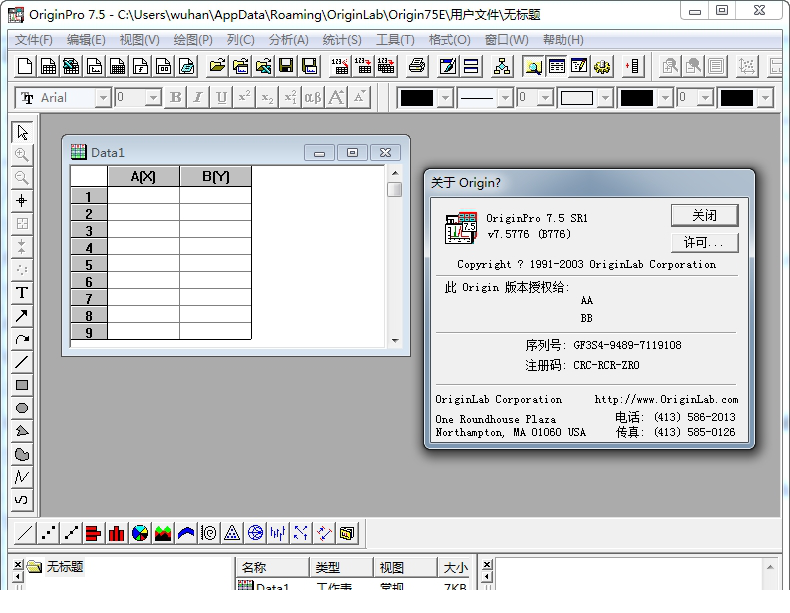Select the Polygon drawing tool

22,431
